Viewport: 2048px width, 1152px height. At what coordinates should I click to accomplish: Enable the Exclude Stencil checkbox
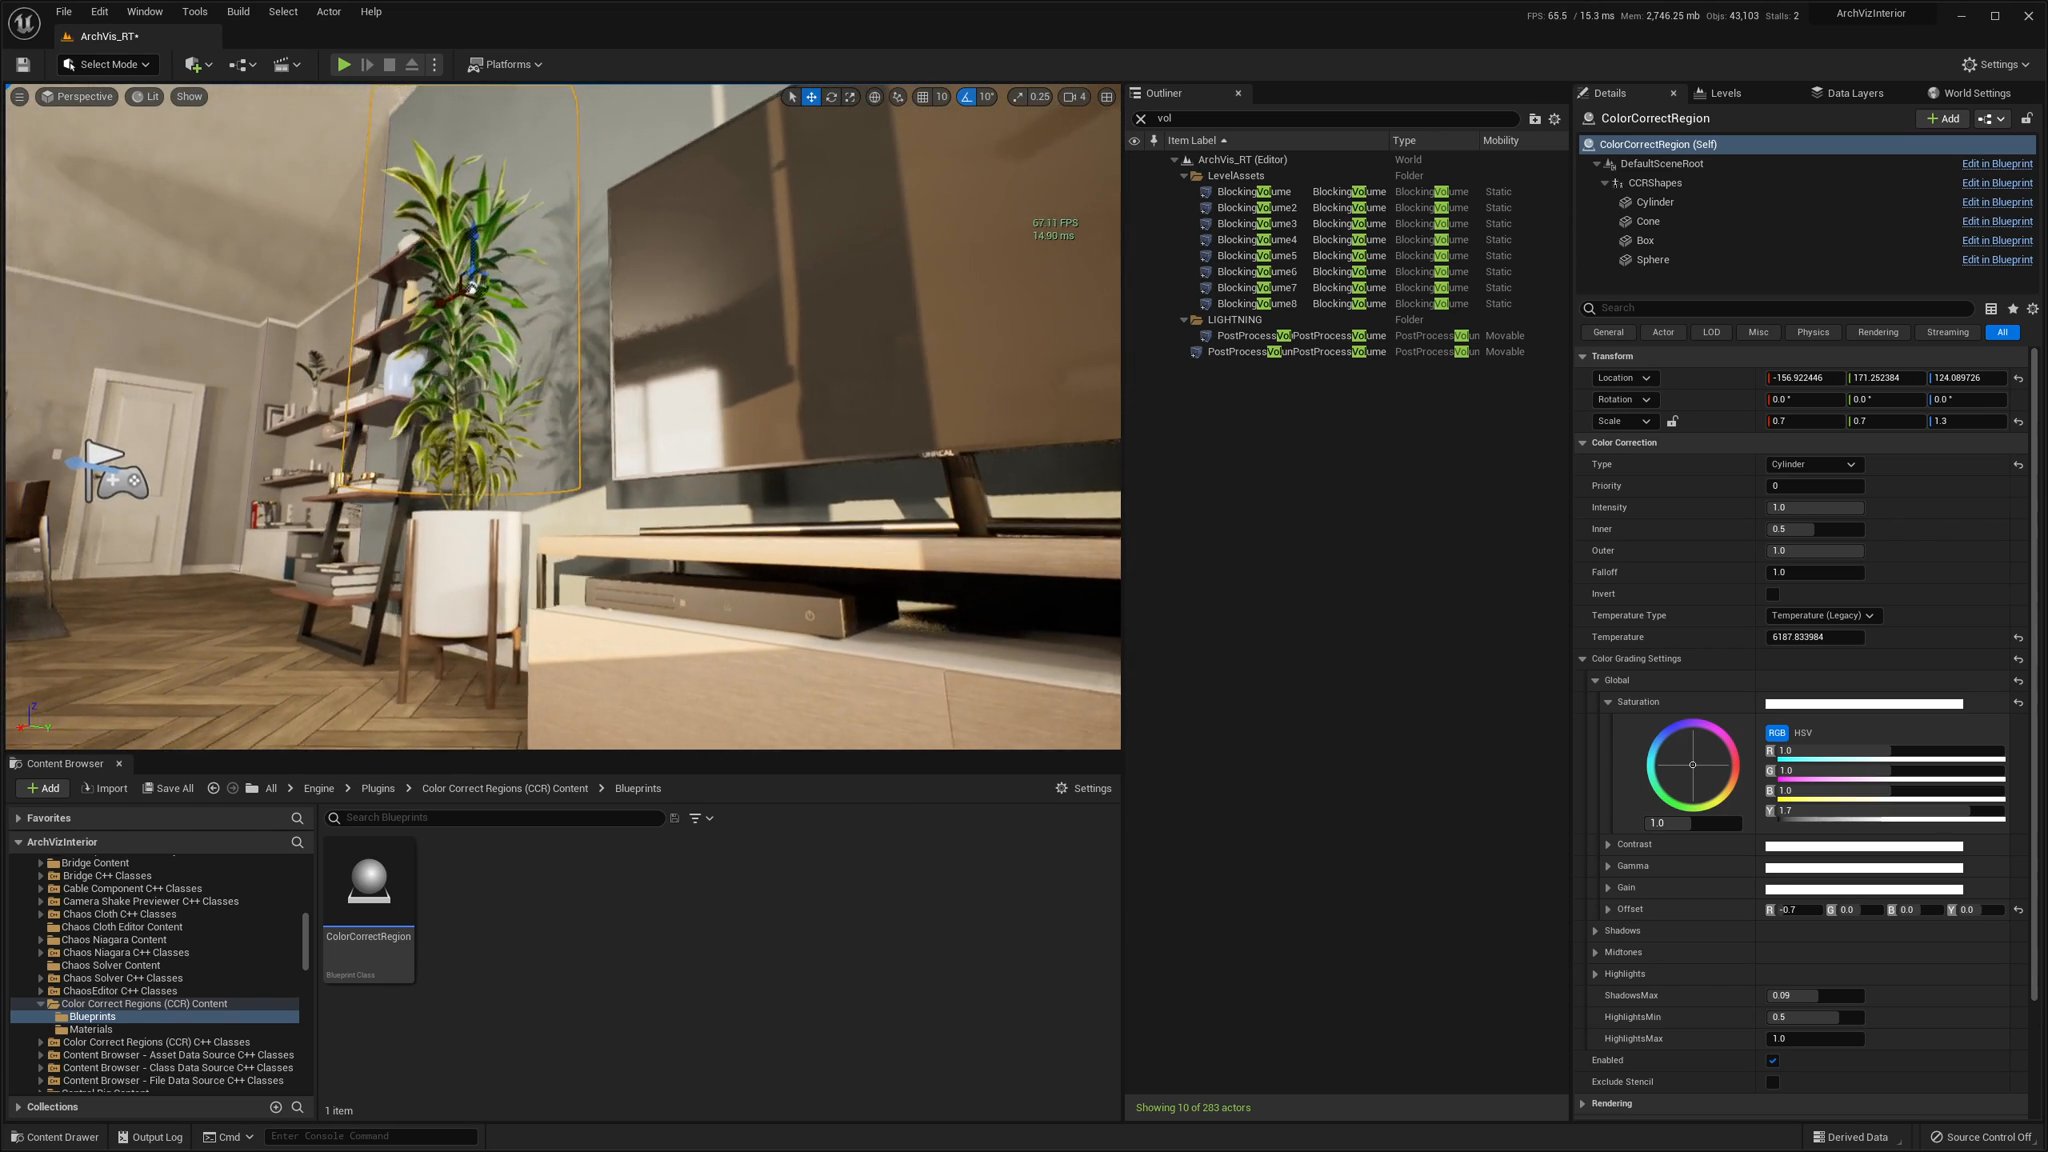pos(1772,1082)
